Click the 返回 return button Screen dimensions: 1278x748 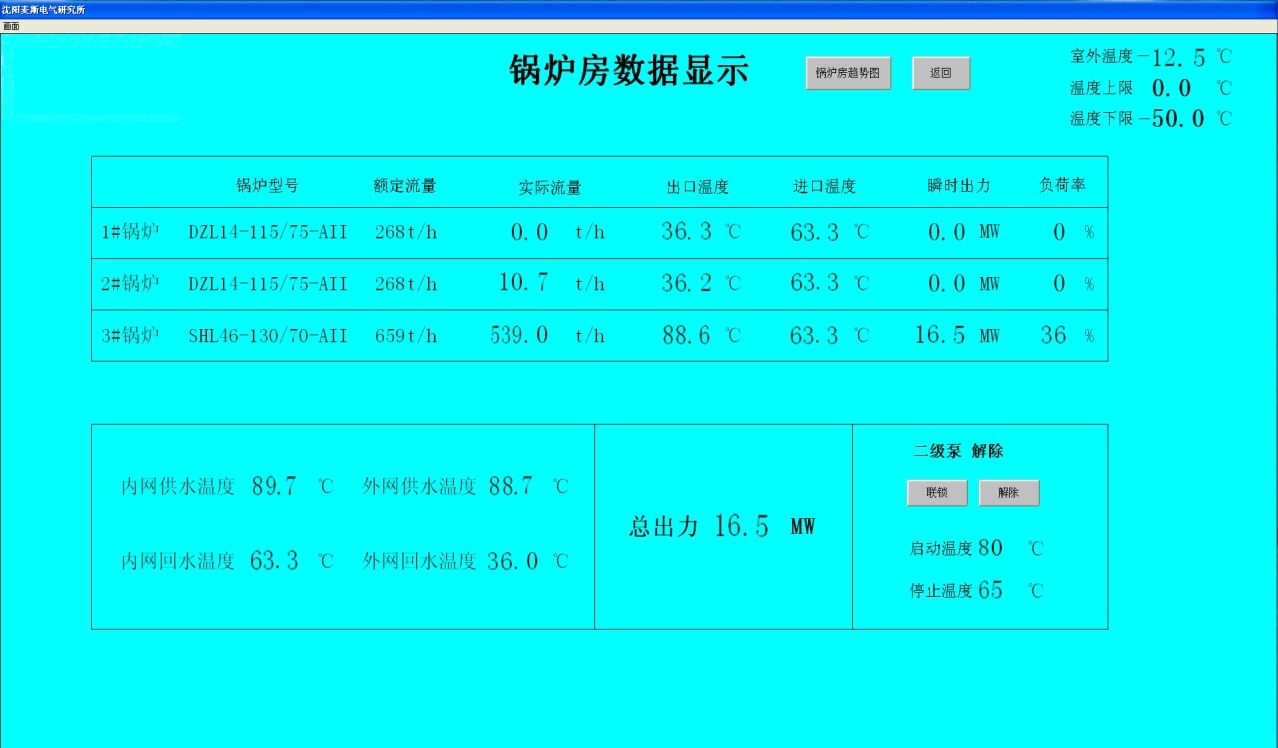pos(939,72)
